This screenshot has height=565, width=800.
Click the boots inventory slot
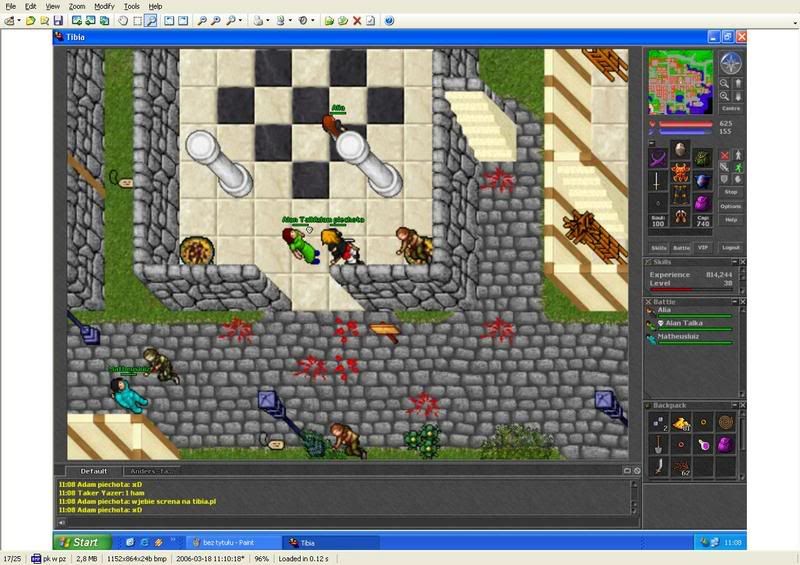(680, 217)
